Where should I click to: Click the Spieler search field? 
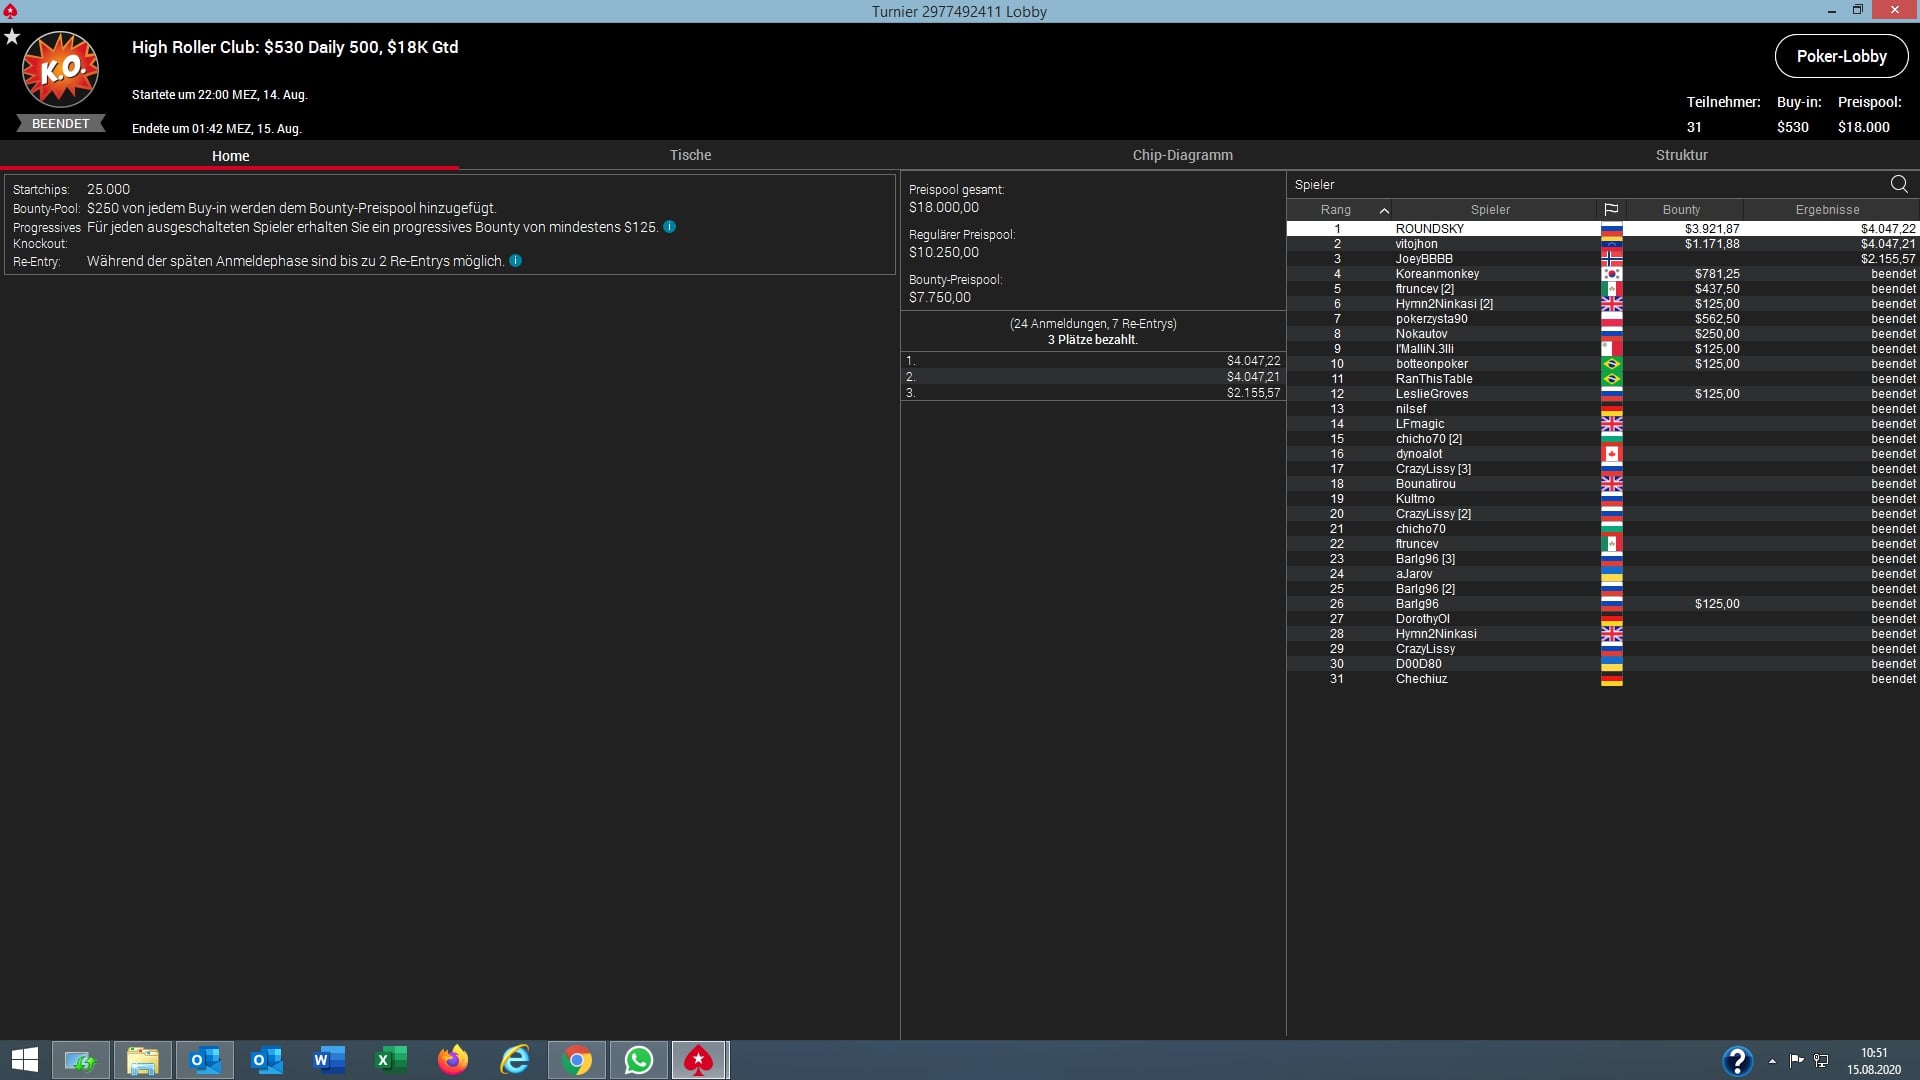(x=1580, y=185)
